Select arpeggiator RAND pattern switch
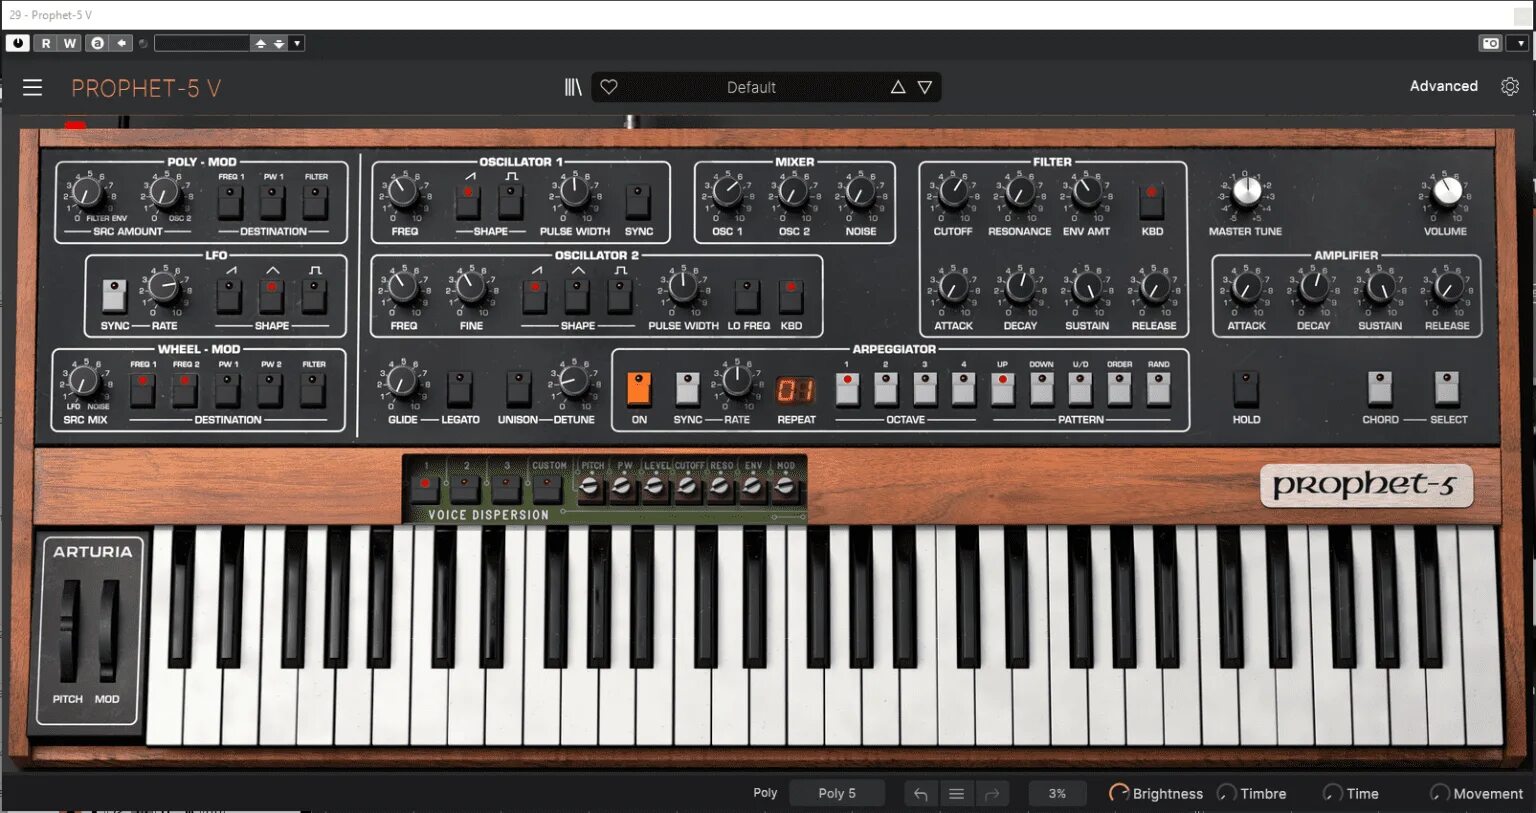 [1158, 389]
